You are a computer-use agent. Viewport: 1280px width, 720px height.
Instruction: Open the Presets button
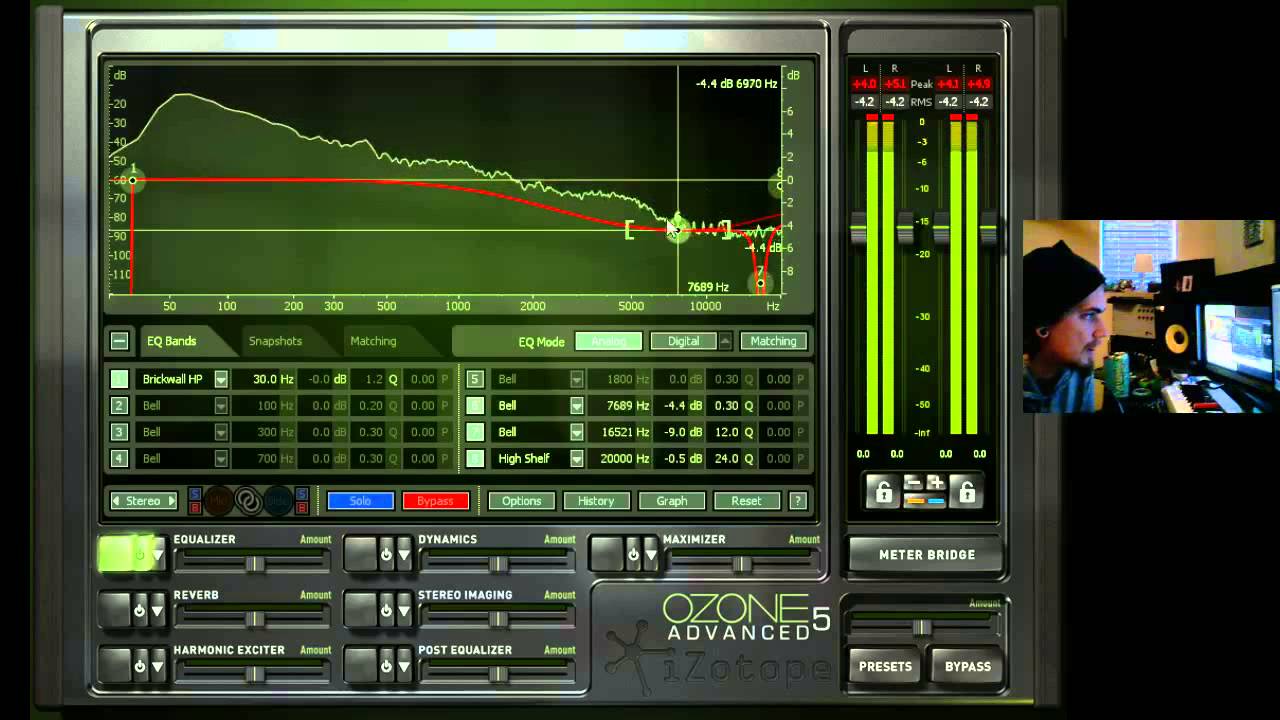click(885, 666)
